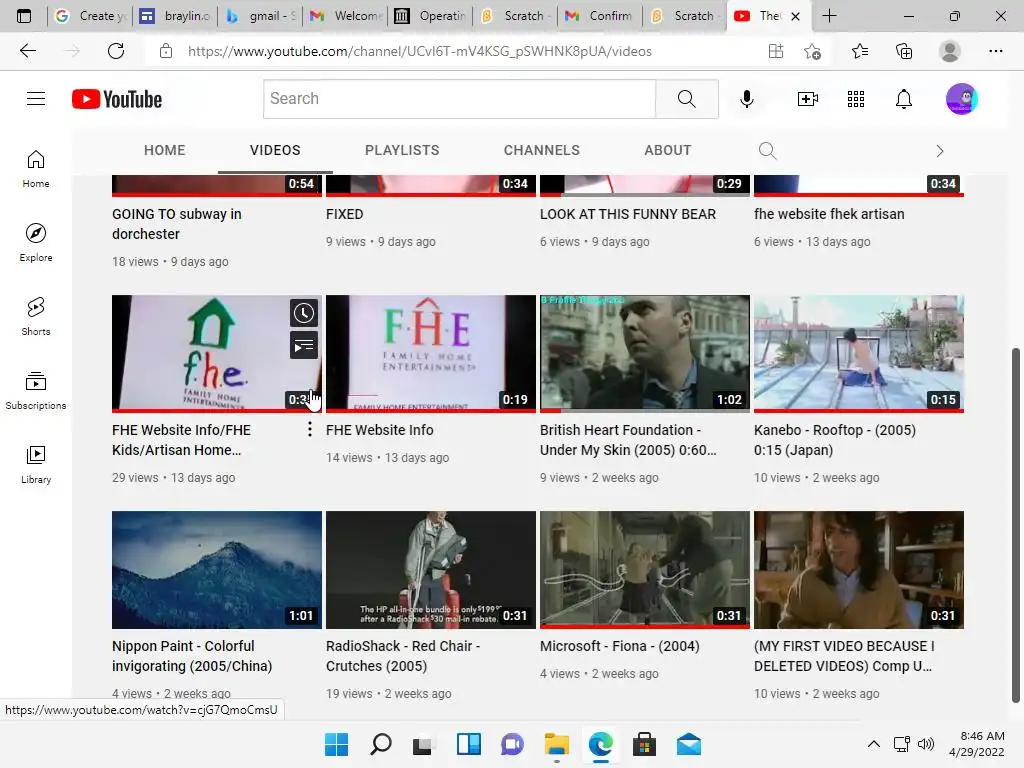This screenshot has height=768, width=1024.
Task: Open the FHE Website Info video title
Action: (379, 430)
